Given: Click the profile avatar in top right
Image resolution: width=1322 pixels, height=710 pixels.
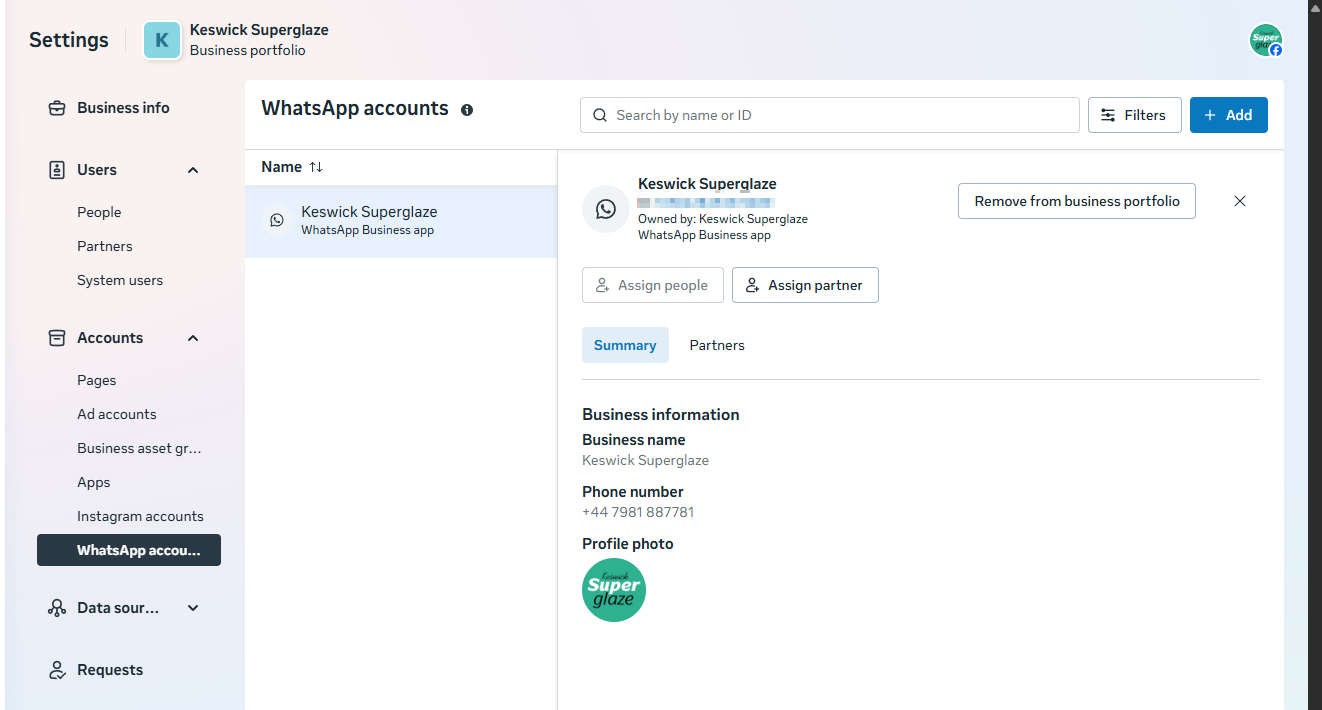Looking at the screenshot, I should (x=1265, y=40).
